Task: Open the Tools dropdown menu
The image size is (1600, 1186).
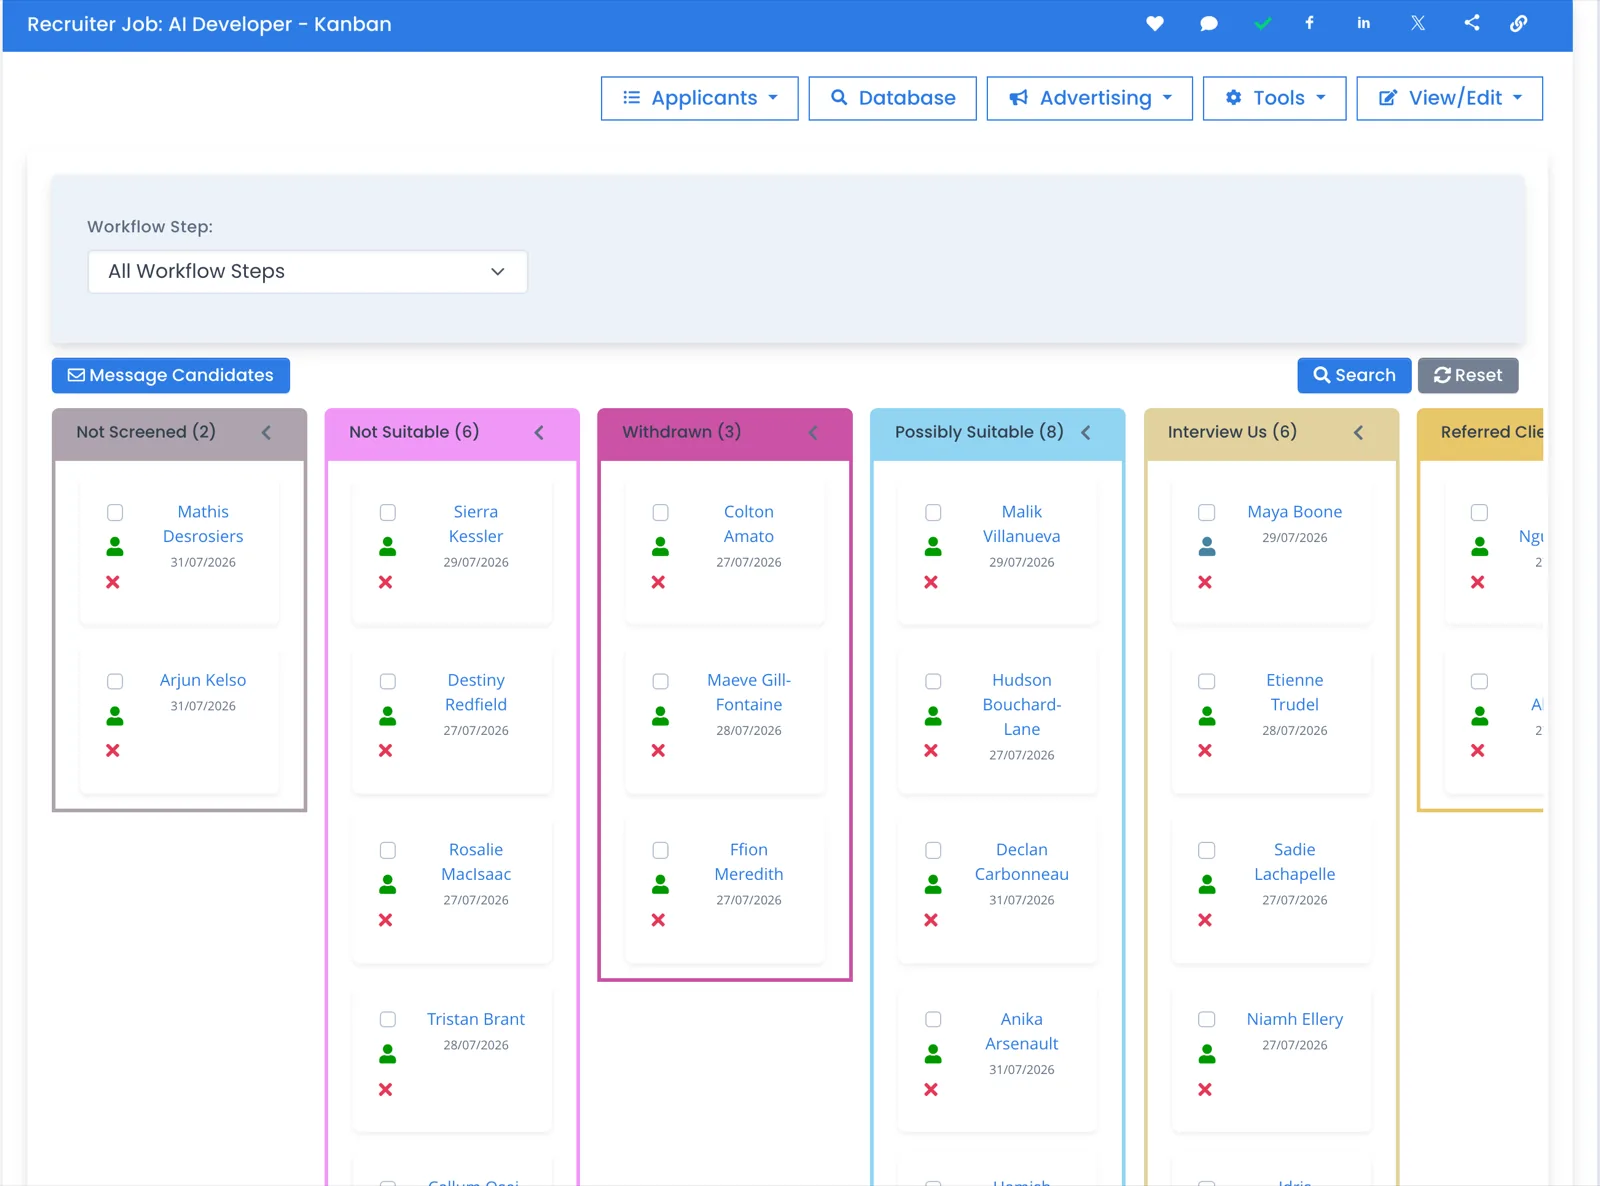Action: point(1275,98)
